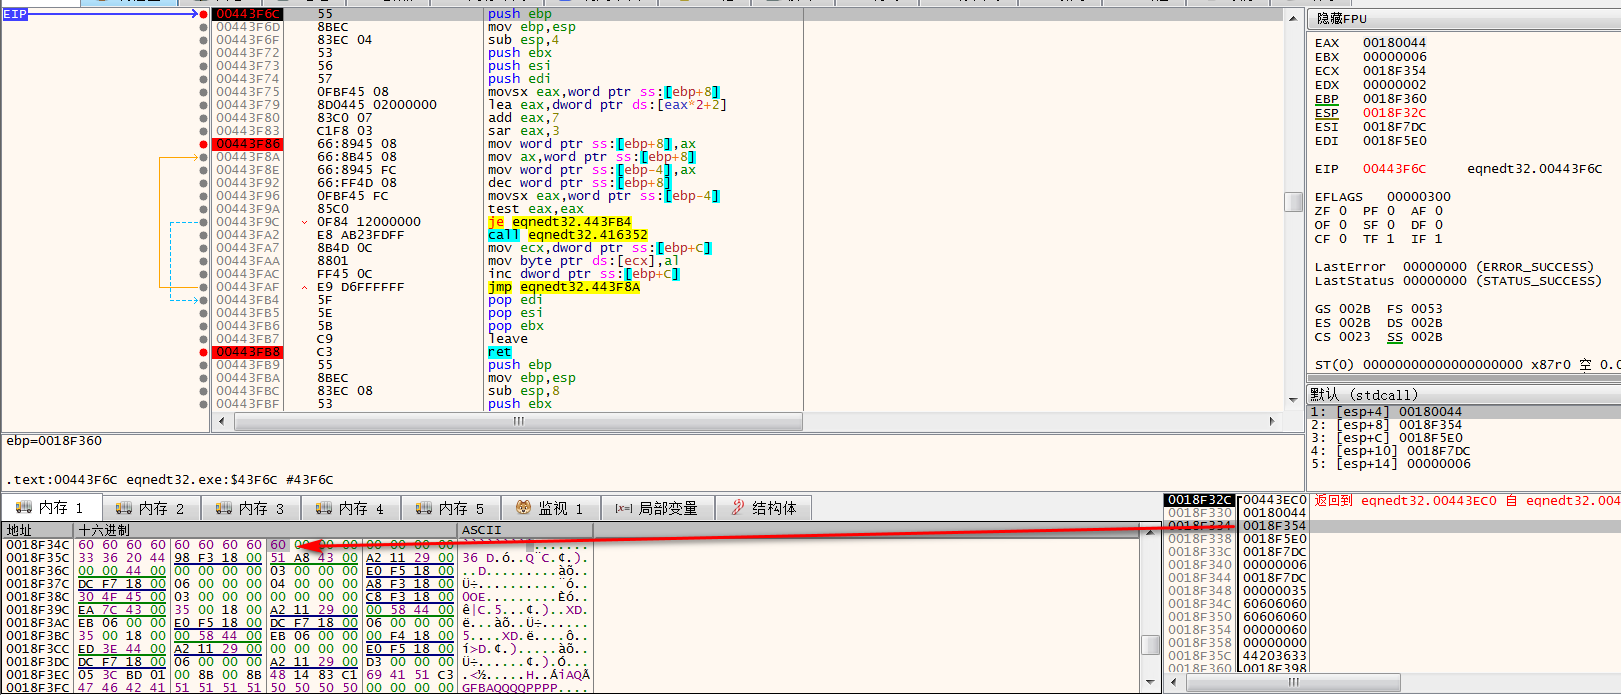Image resolution: width=1621 pixels, height=695 pixels.
Task: Select dump row address 0018F3EC
Action: (37, 675)
